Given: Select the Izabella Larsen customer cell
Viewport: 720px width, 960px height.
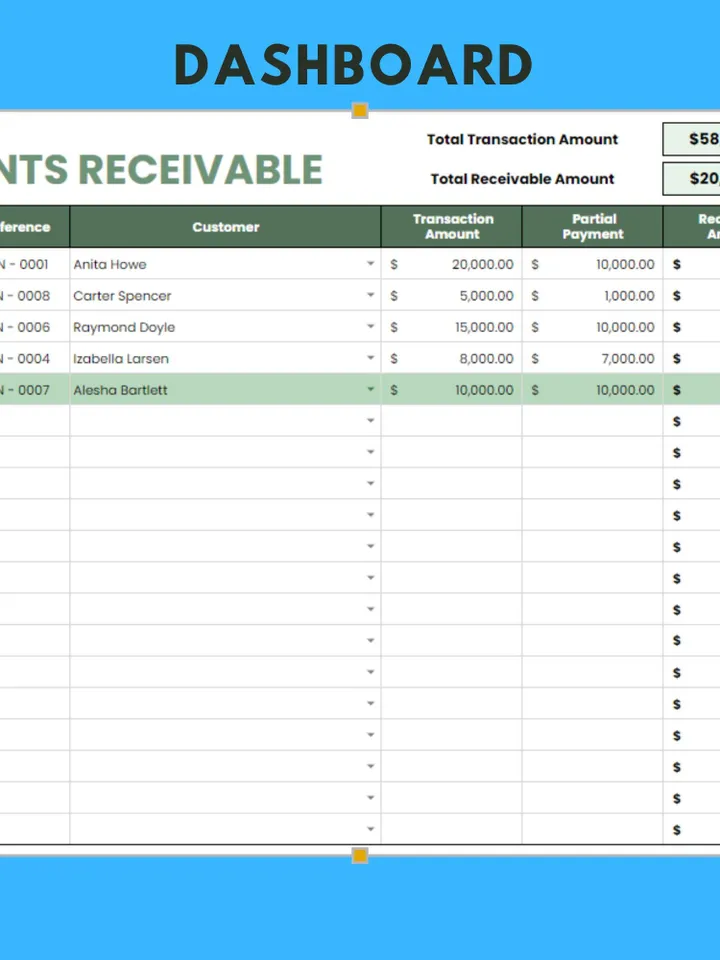Looking at the screenshot, I should [x=225, y=358].
